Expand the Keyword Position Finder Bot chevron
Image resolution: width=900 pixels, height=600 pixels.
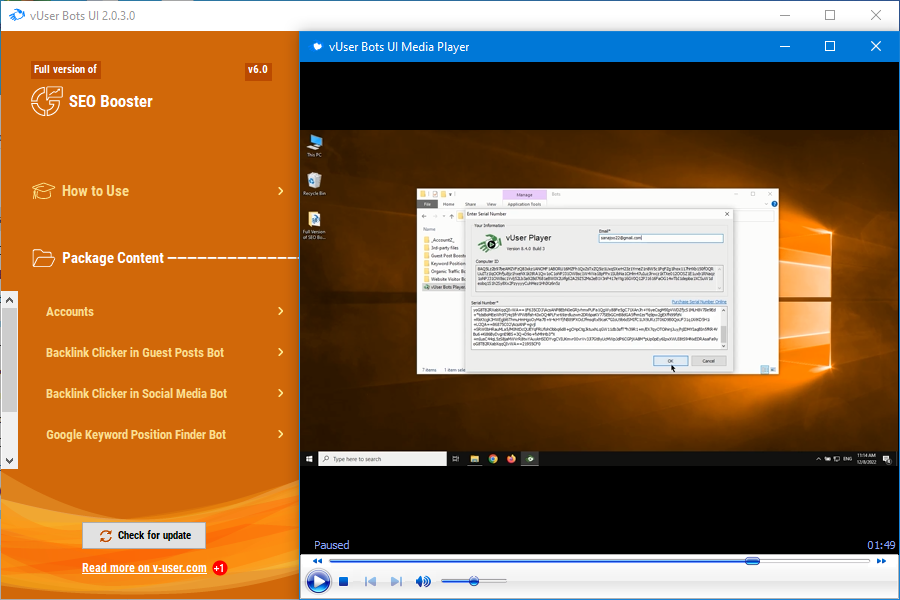click(281, 434)
